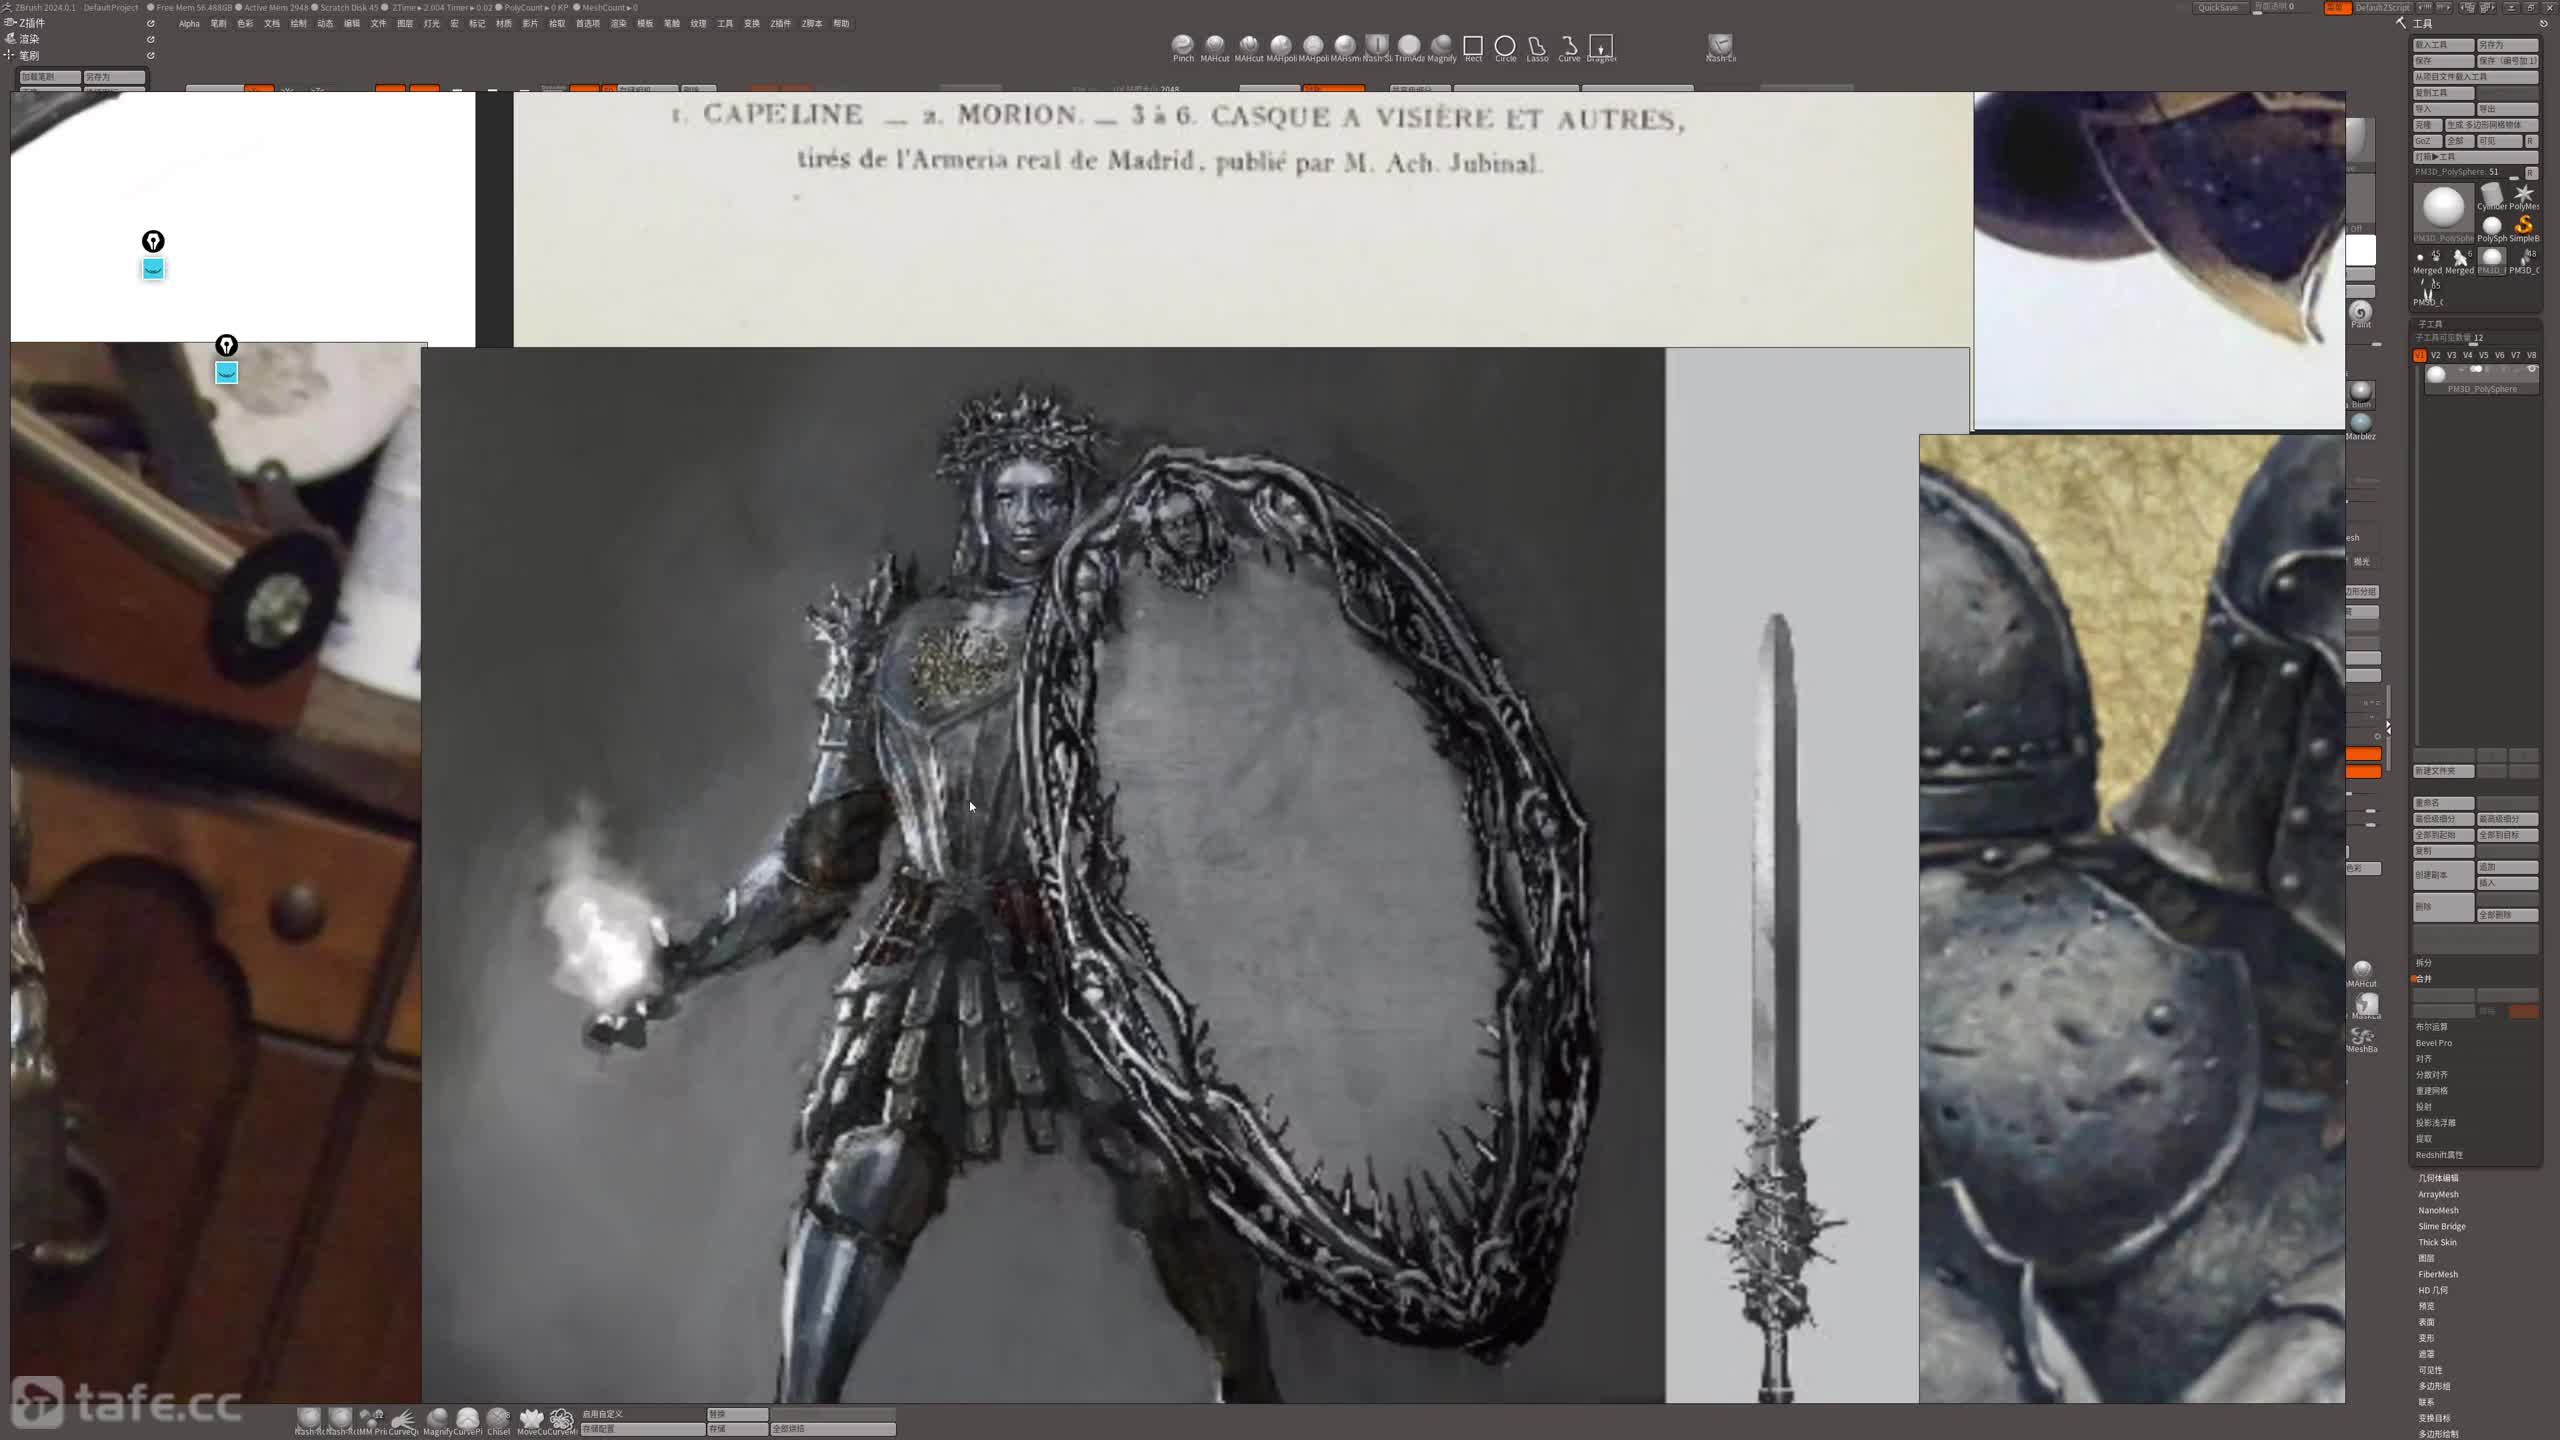Select the Nash Cl brush icon
Image resolution: width=2560 pixels, height=1440 pixels.
tap(1720, 46)
